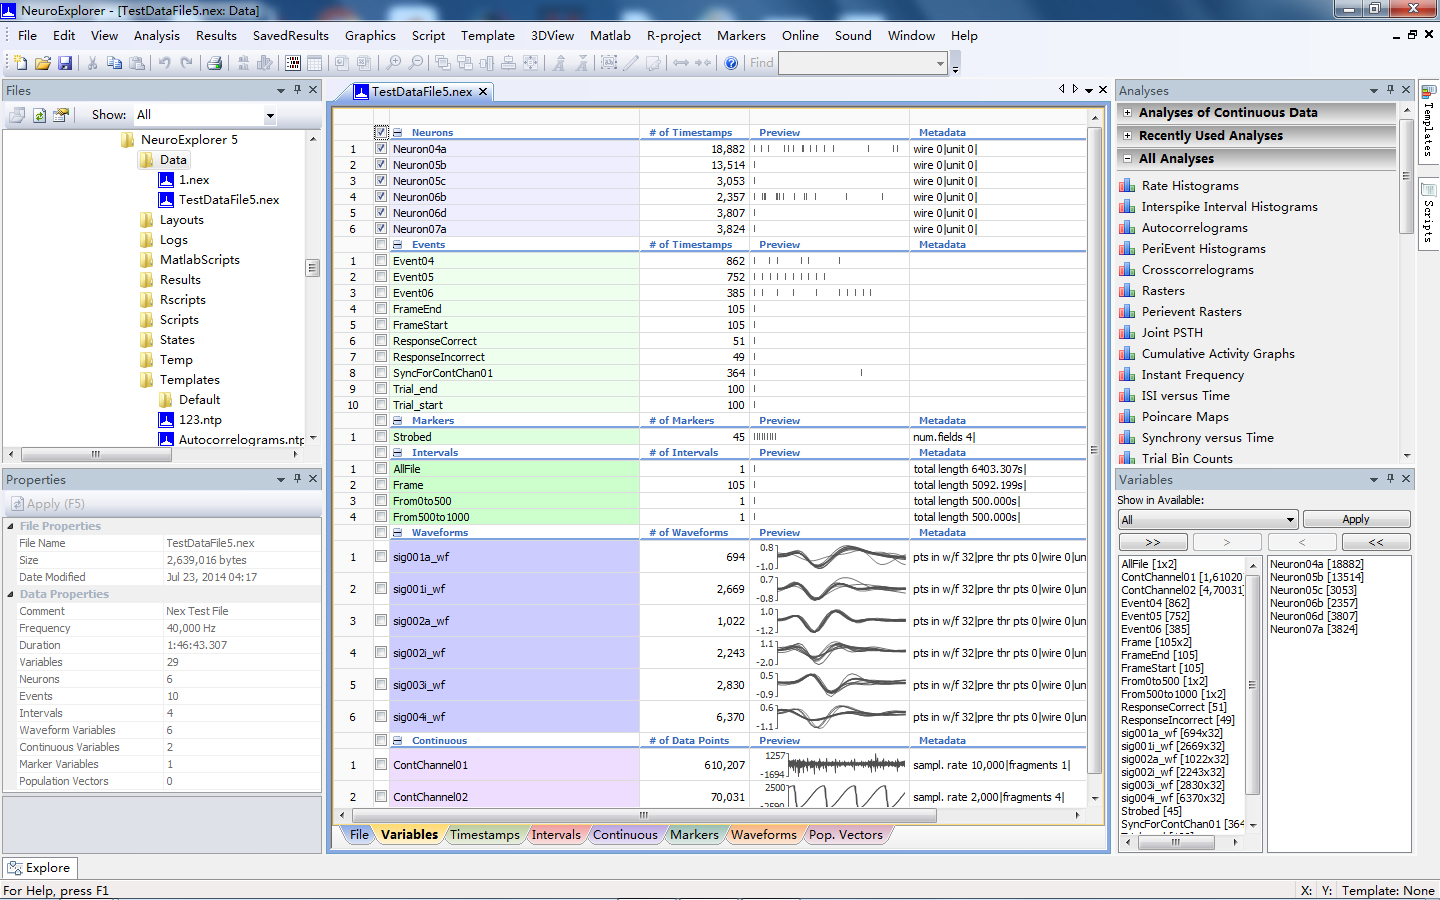The height and width of the screenshot is (900, 1440).
Task: Click the data table horizontal scrollbar
Action: 643,815
